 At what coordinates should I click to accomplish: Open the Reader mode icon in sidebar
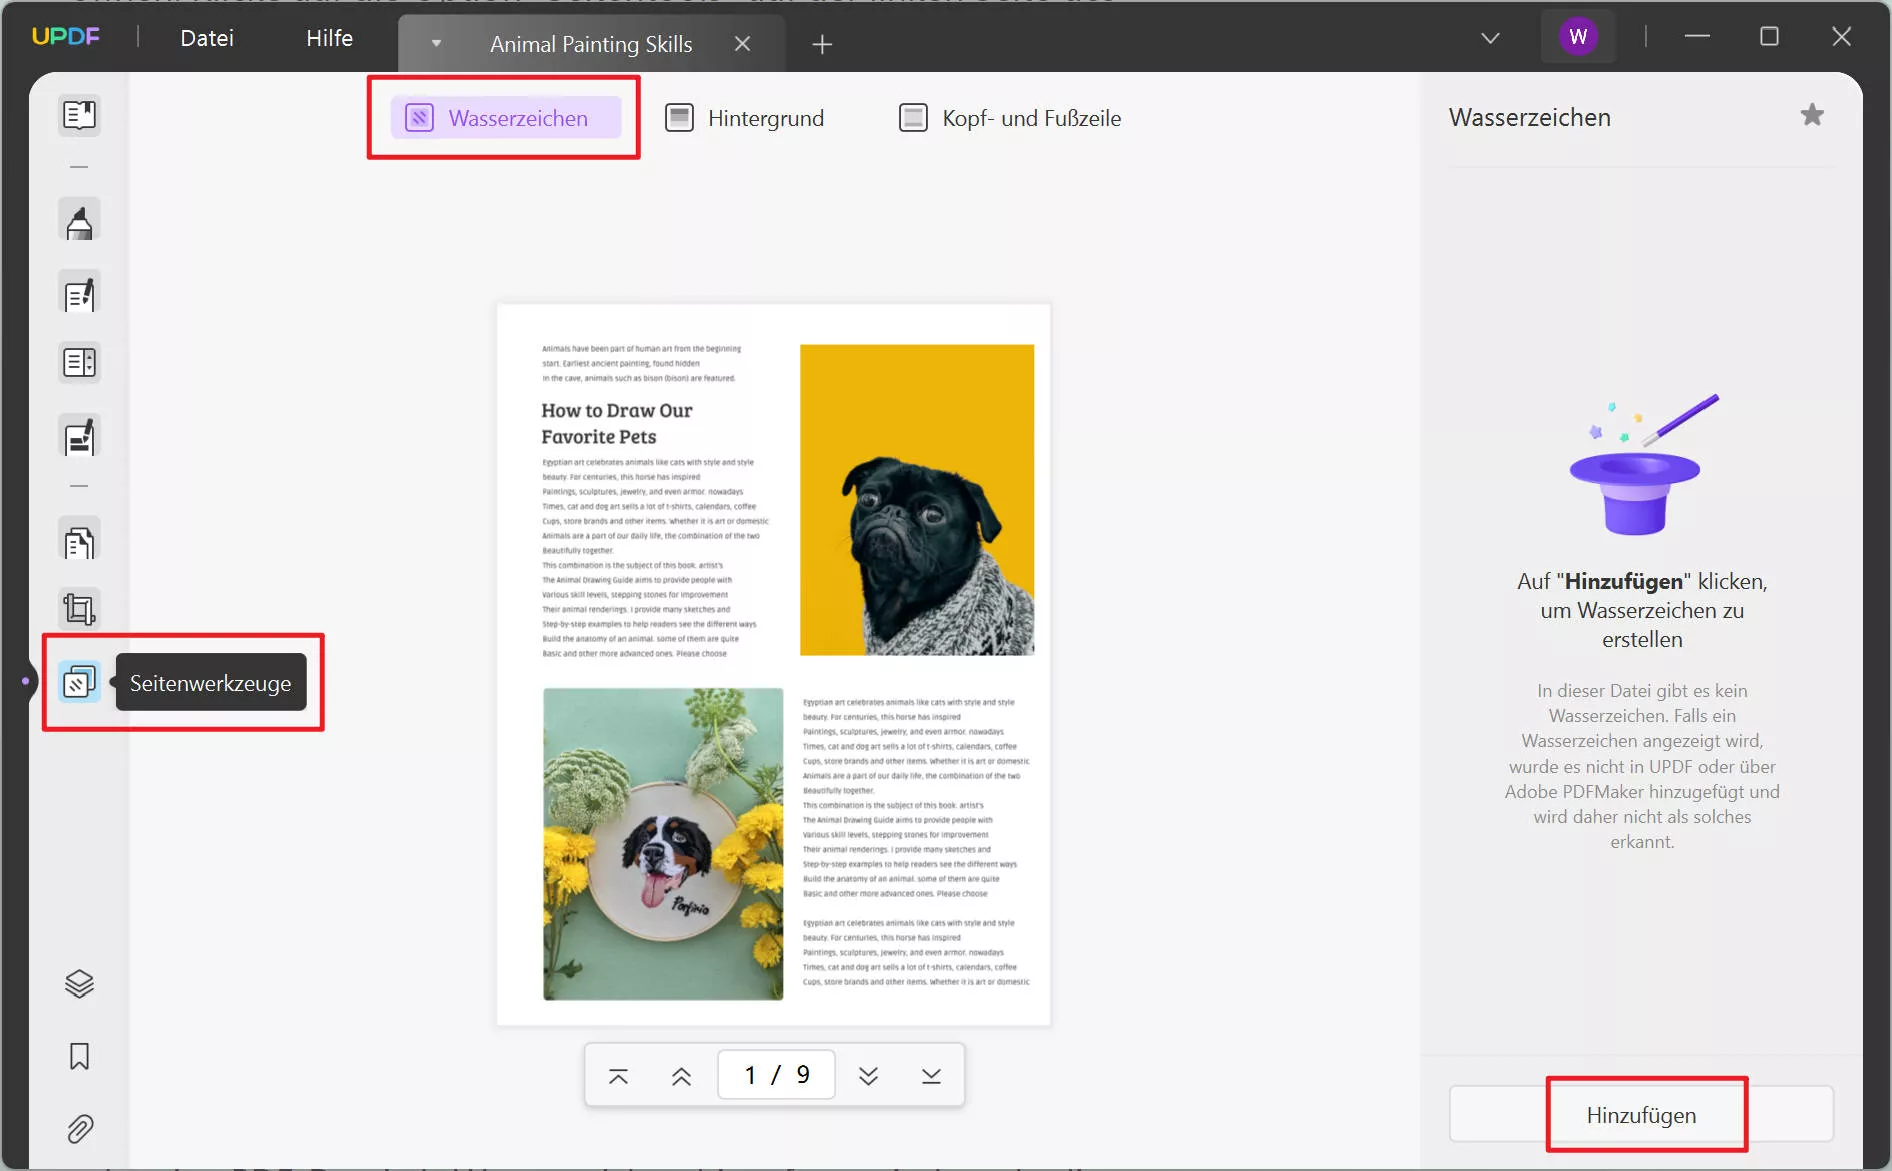click(79, 115)
